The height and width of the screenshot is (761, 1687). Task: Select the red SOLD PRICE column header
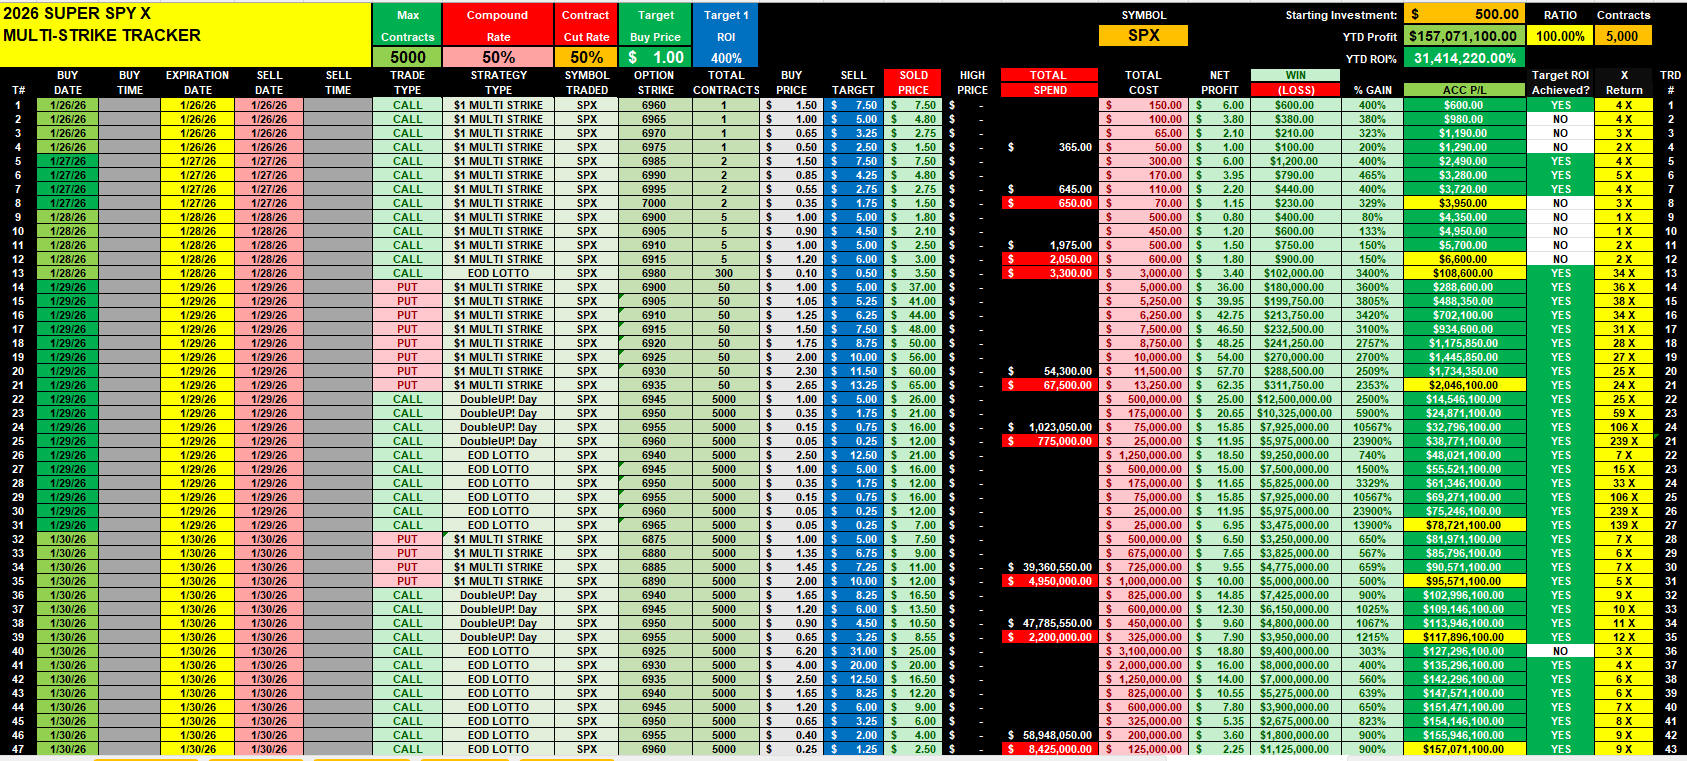(913, 82)
